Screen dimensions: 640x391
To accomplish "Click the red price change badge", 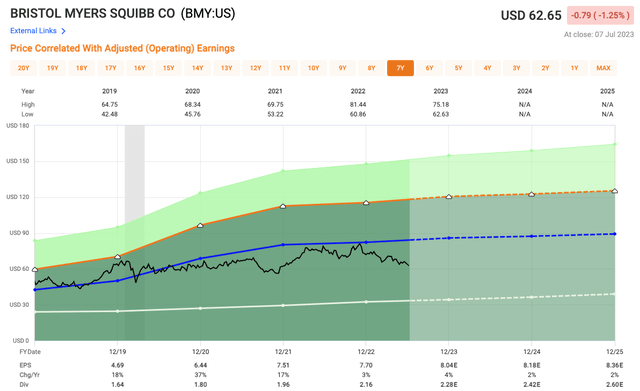I will pos(600,16).
